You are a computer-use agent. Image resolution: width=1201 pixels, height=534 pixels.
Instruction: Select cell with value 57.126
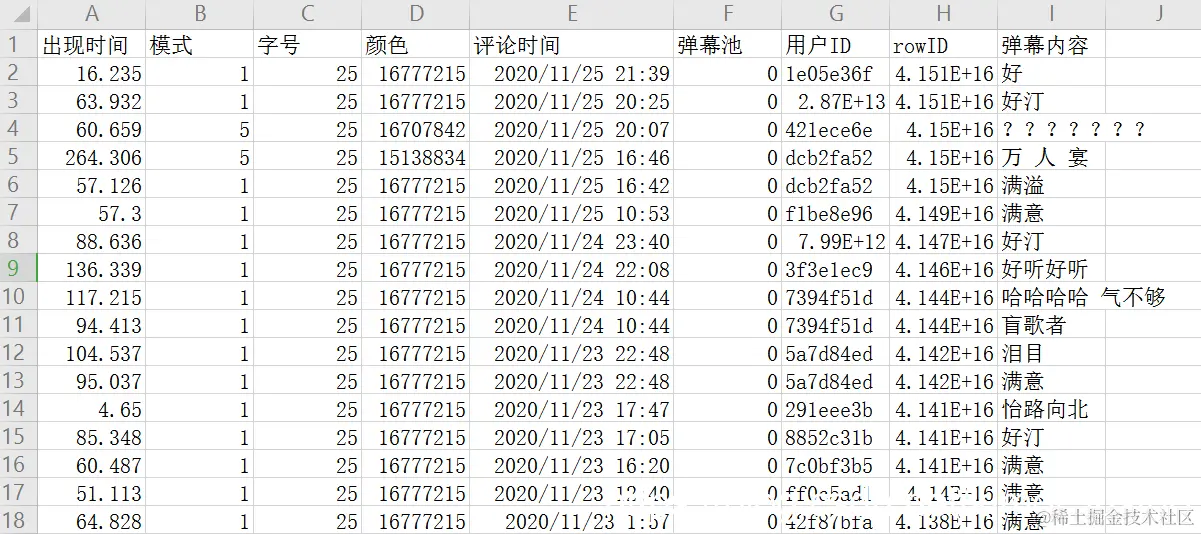pyautogui.click(x=92, y=185)
